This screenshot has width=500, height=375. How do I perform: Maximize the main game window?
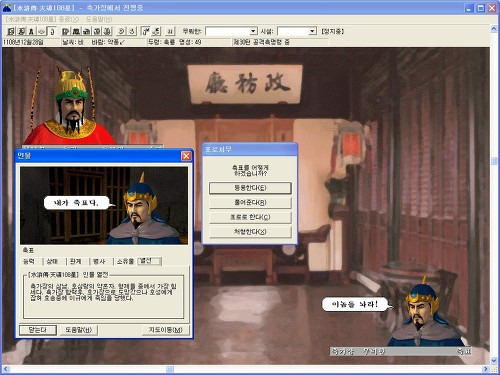[481, 8]
